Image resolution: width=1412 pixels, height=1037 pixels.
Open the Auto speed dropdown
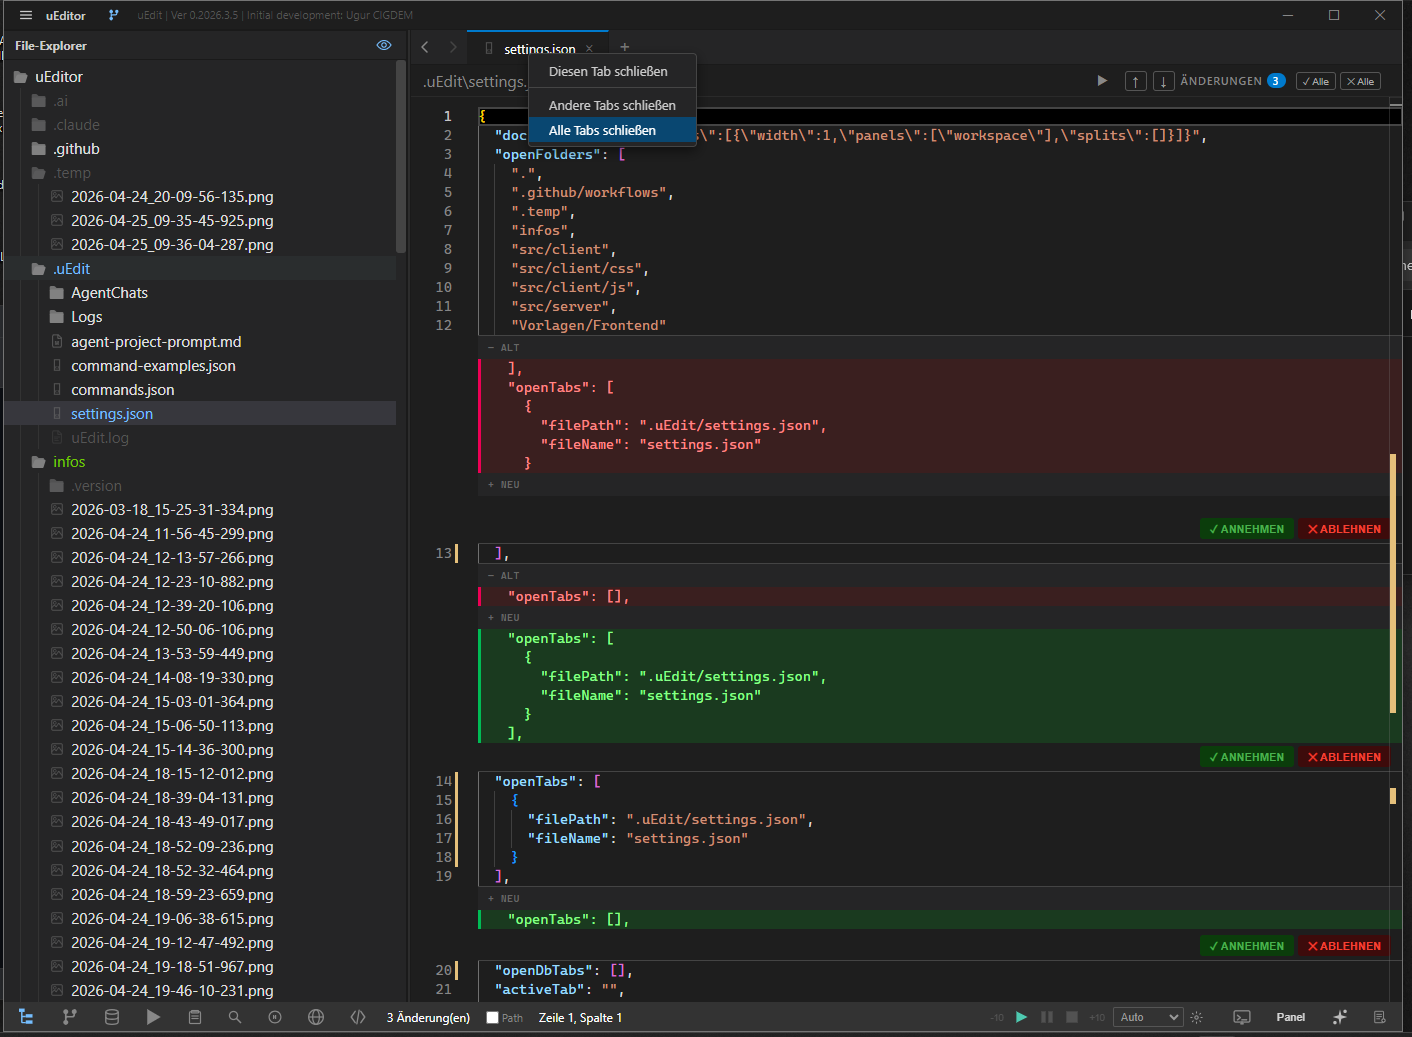point(1149,1017)
